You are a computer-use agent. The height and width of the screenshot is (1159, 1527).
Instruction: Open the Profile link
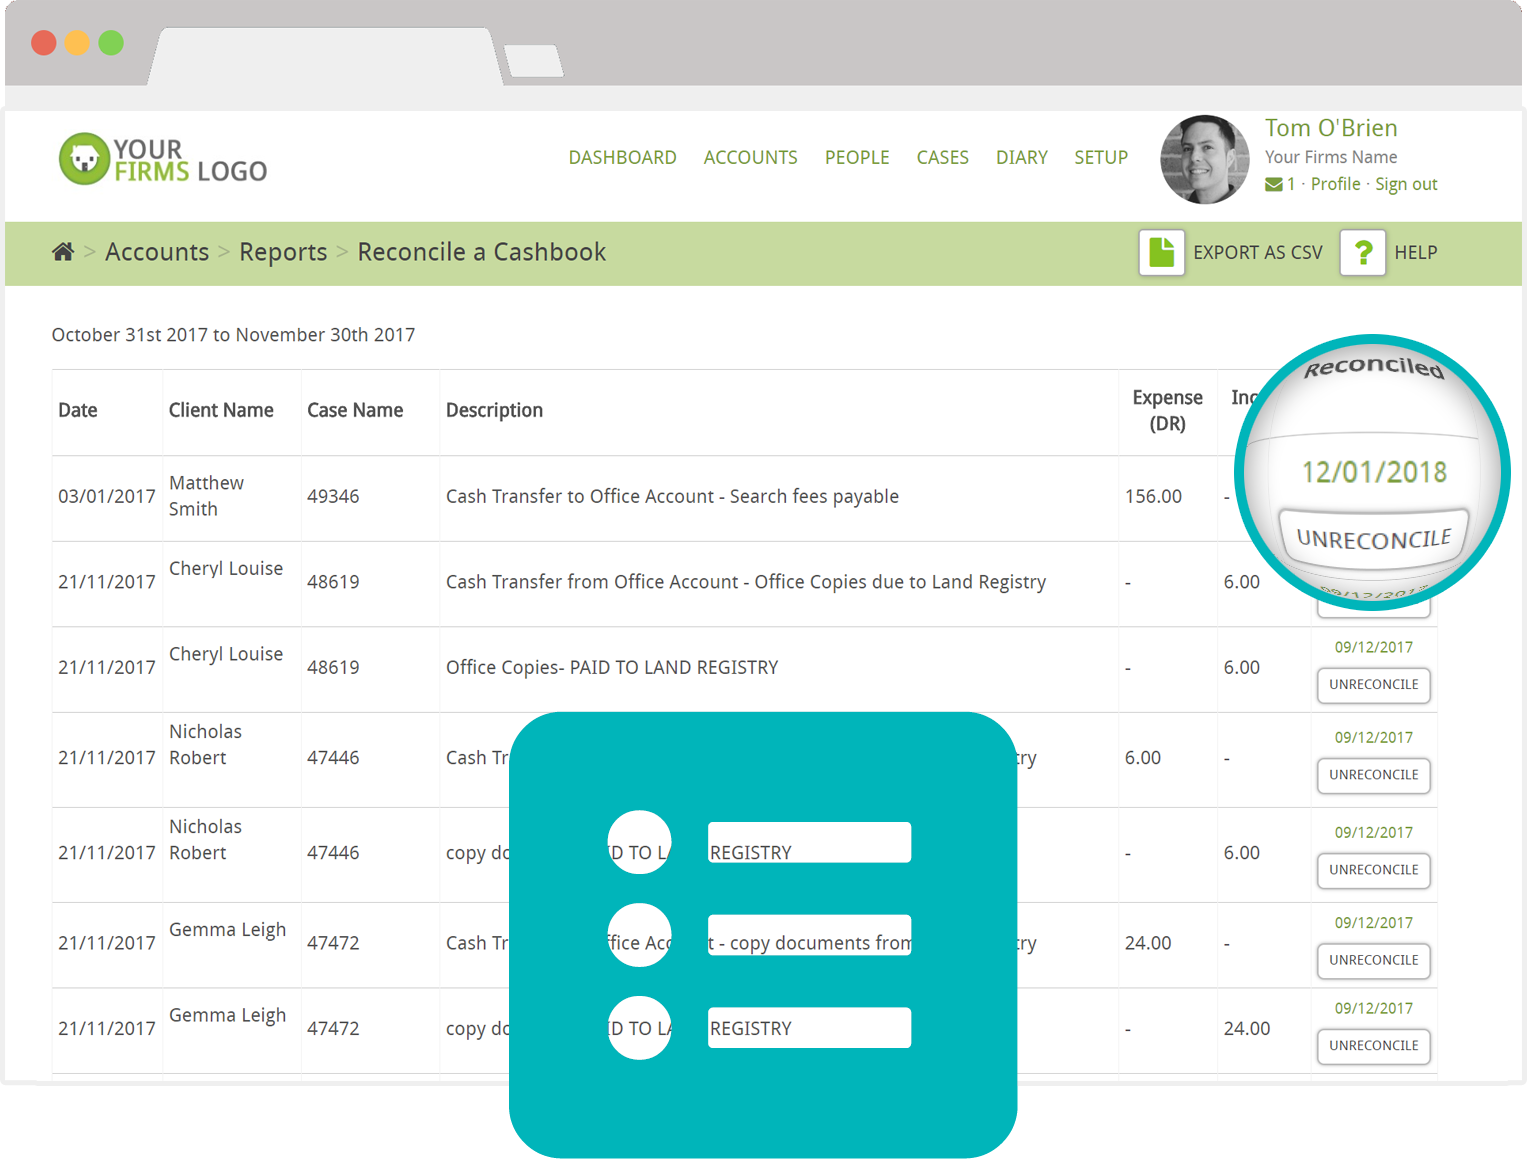[1335, 184]
